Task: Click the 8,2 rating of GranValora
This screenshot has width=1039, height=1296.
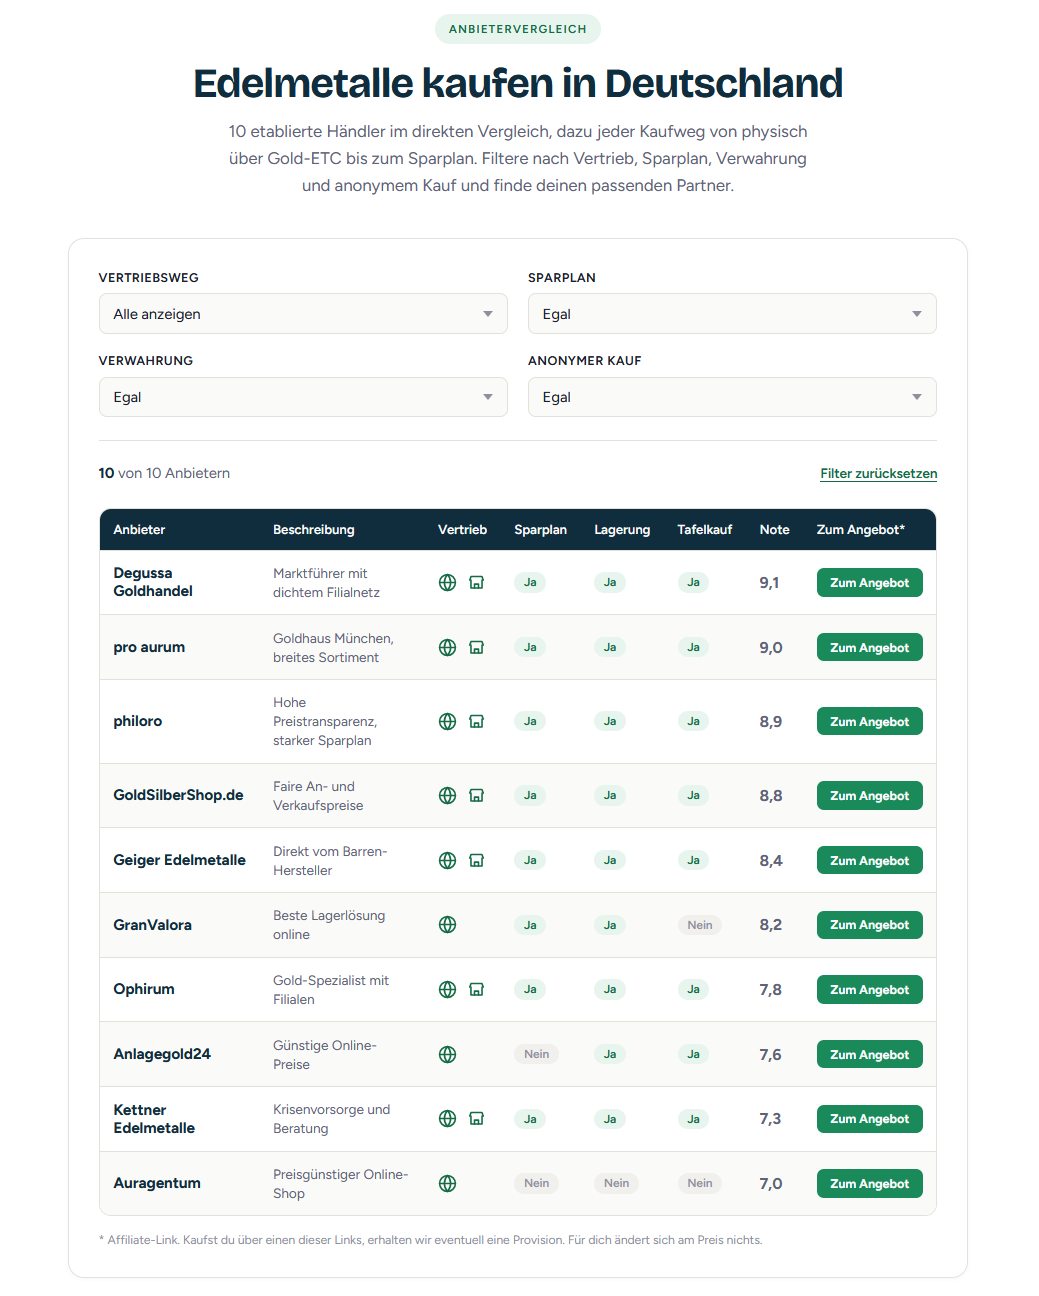Action: [770, 924]
